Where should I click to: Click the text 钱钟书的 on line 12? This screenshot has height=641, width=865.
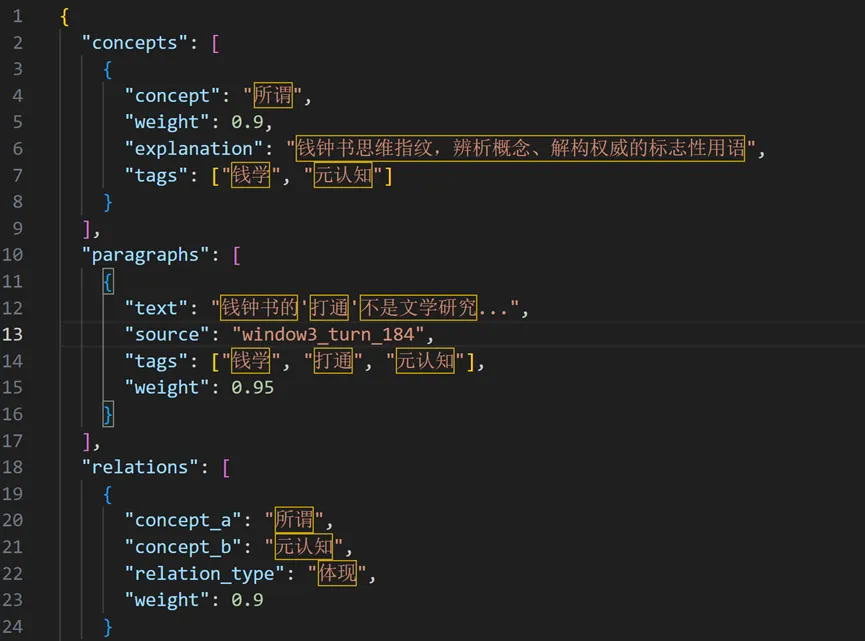[x=259, y=307]
